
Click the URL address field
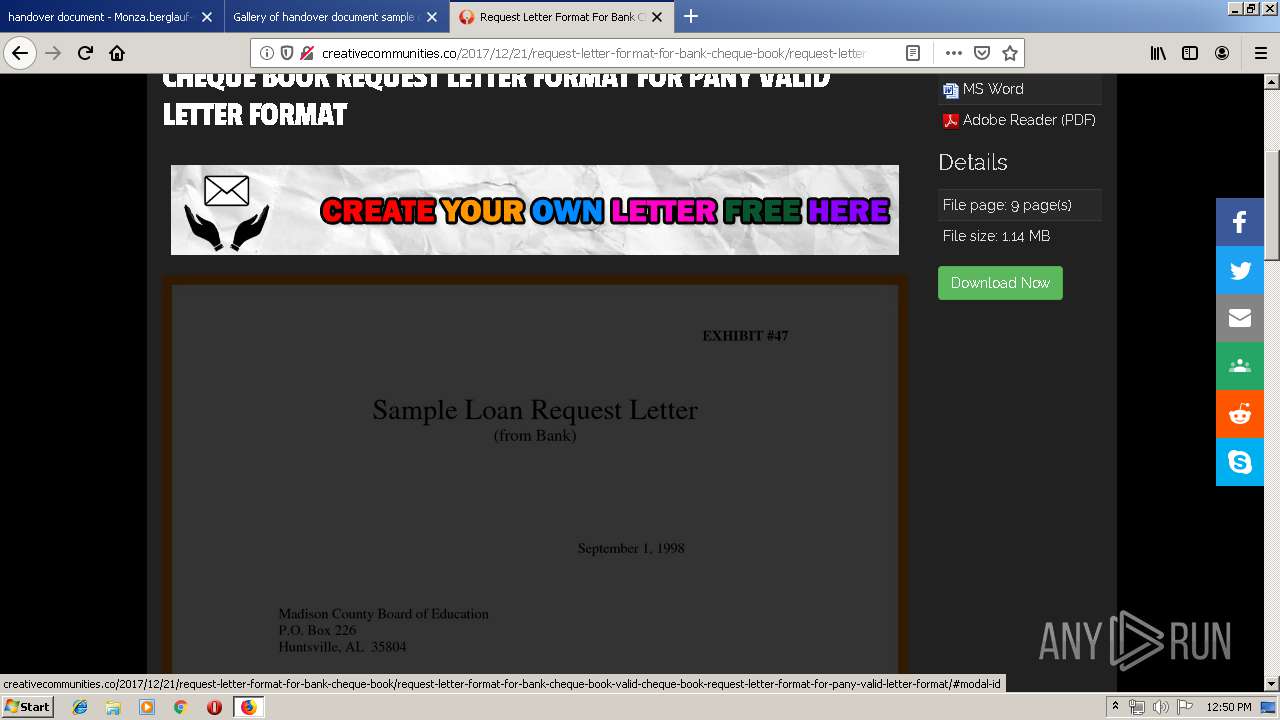click(x=592, y=53)
